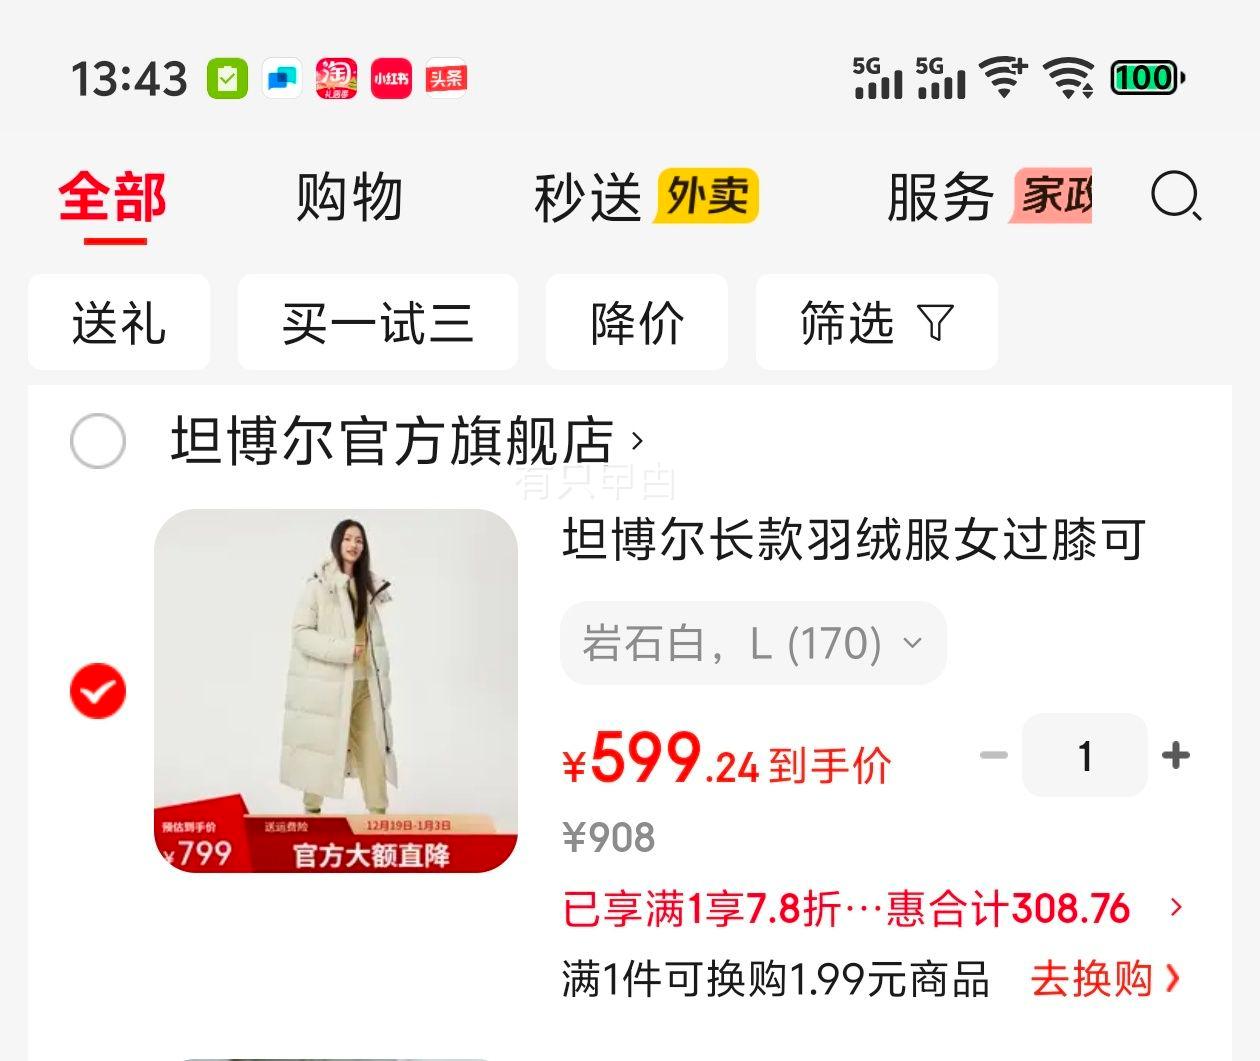Viewport: 1260px width, 1061px height.
Task: Uncheck the down jacket item checkbox
Action: pyautogui.click(x=98, y=691)
